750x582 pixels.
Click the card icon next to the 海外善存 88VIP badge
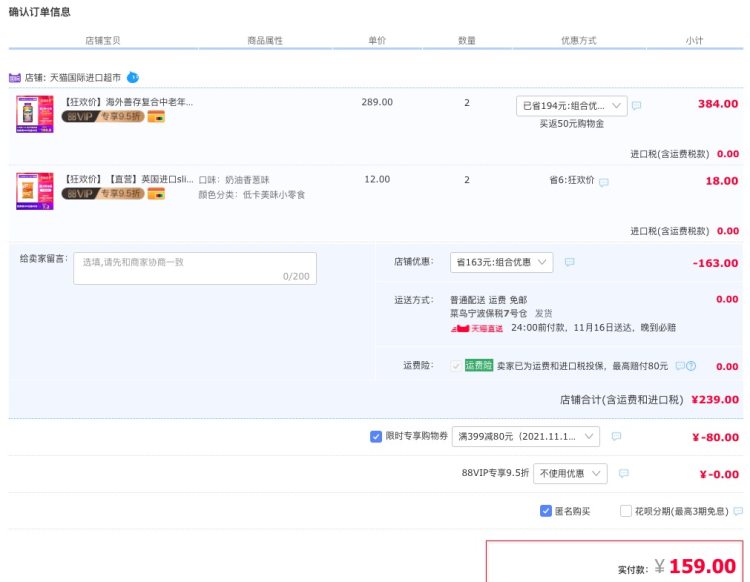156,116
